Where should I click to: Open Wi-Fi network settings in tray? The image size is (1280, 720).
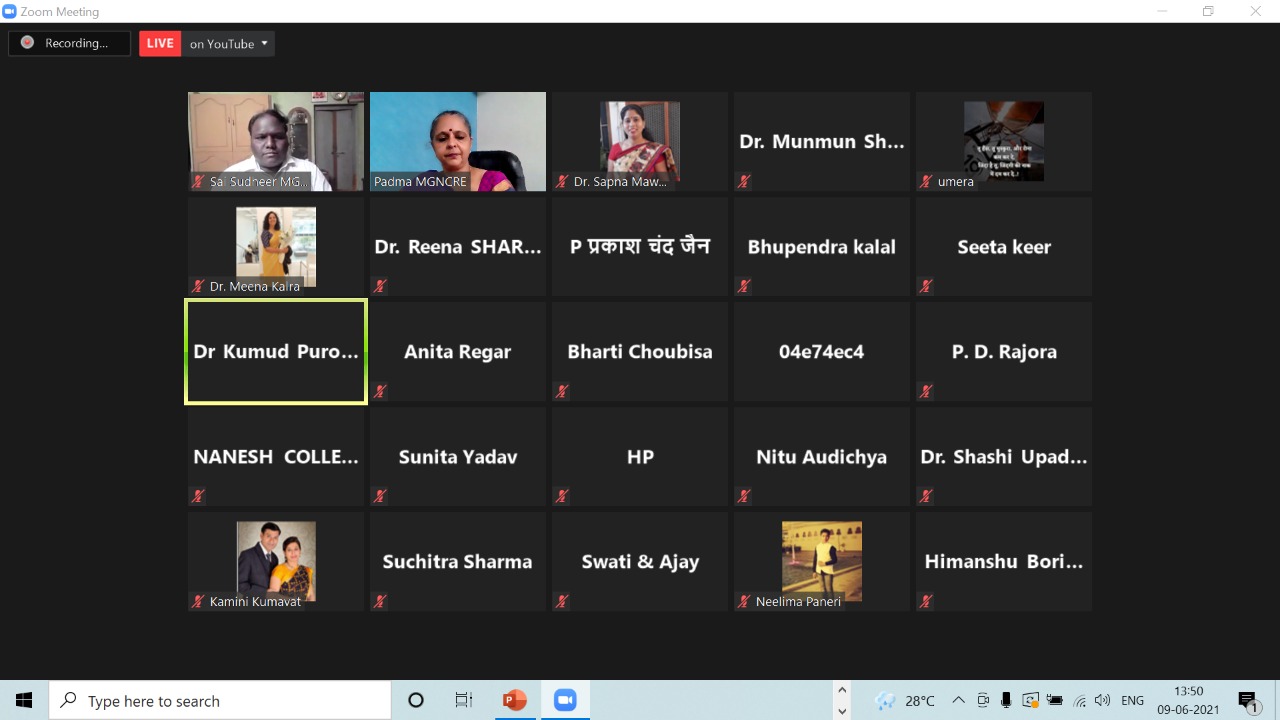pos(1078,700)
